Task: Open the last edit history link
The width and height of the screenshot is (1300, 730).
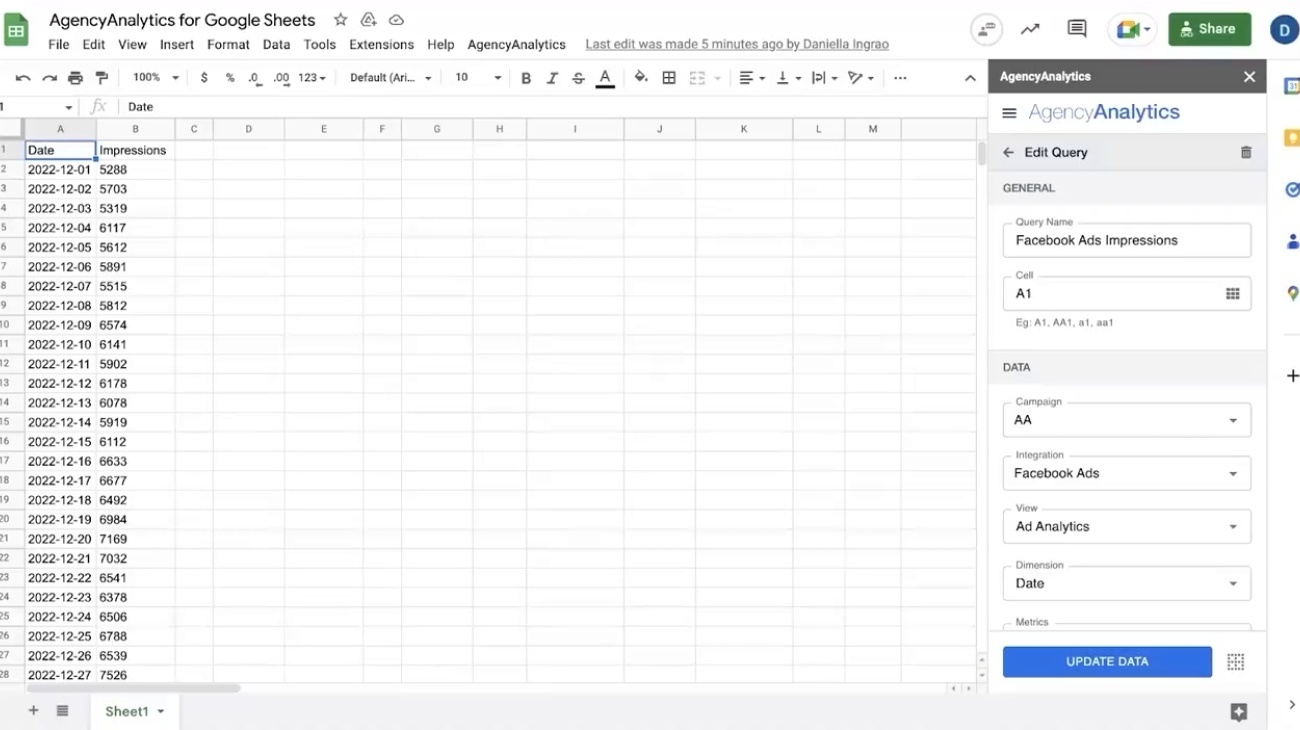Action: pos(737,44)
